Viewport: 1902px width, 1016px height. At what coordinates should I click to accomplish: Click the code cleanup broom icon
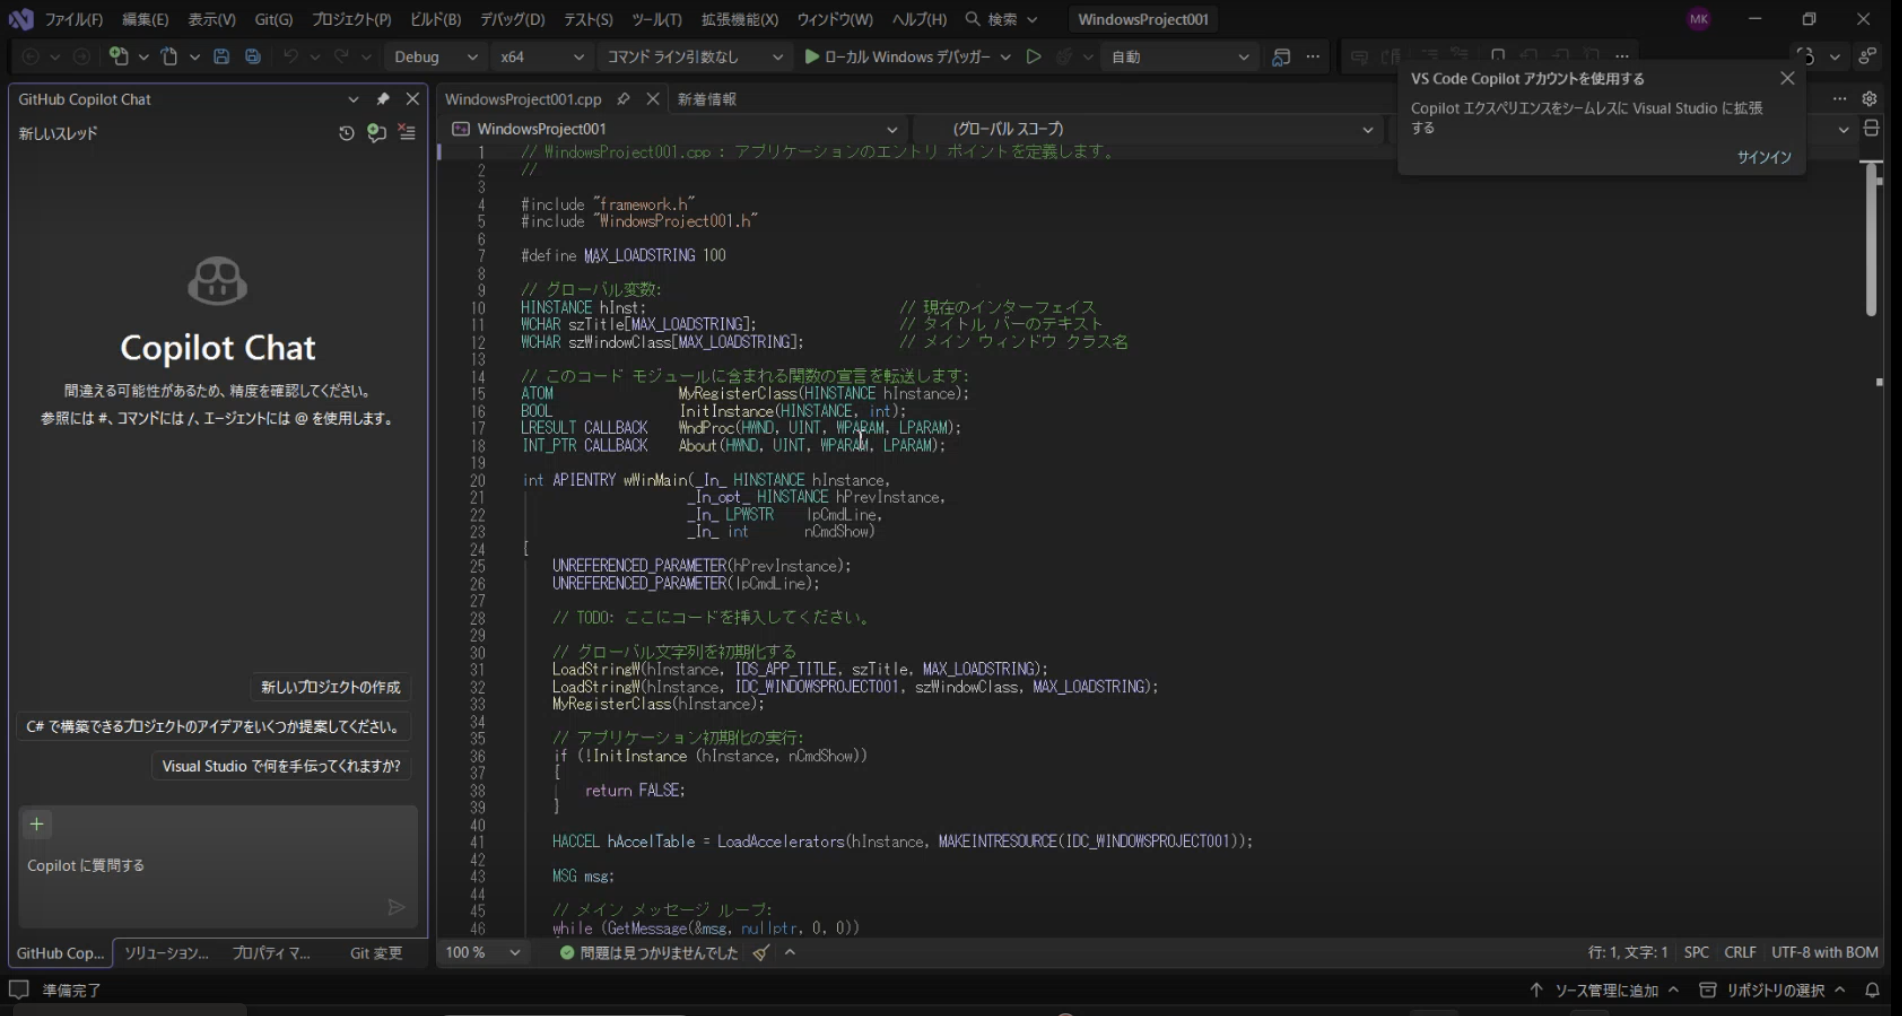tap(761, 953)
